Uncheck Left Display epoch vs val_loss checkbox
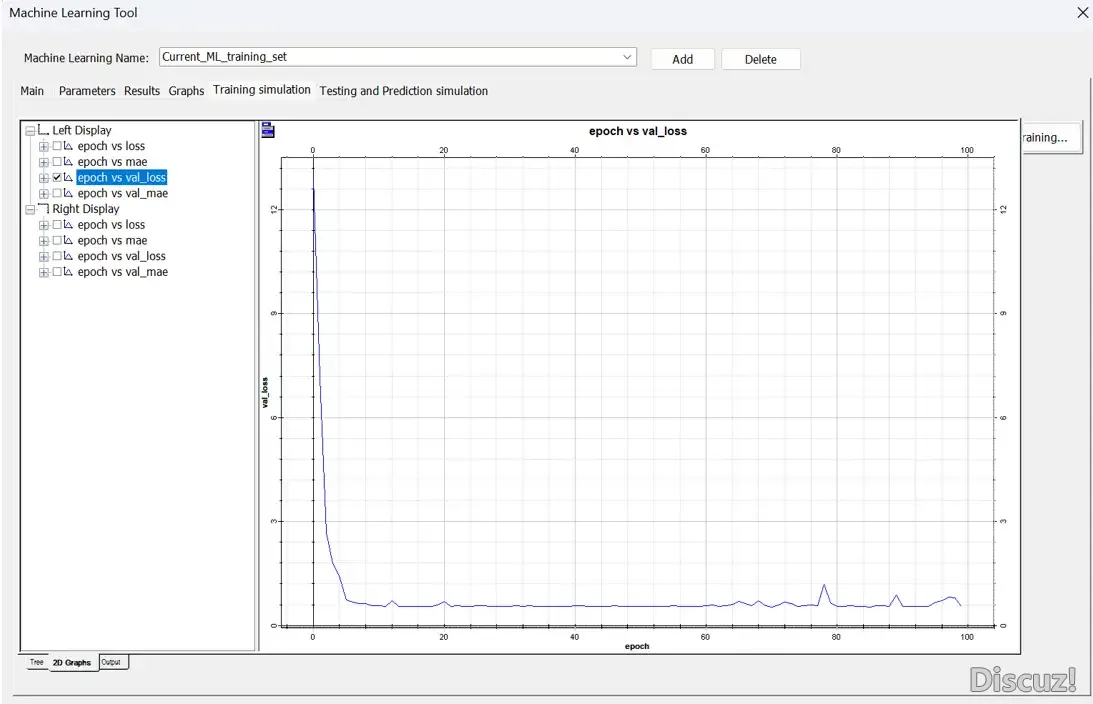1093x704 pixels. (x=57, y=178)
